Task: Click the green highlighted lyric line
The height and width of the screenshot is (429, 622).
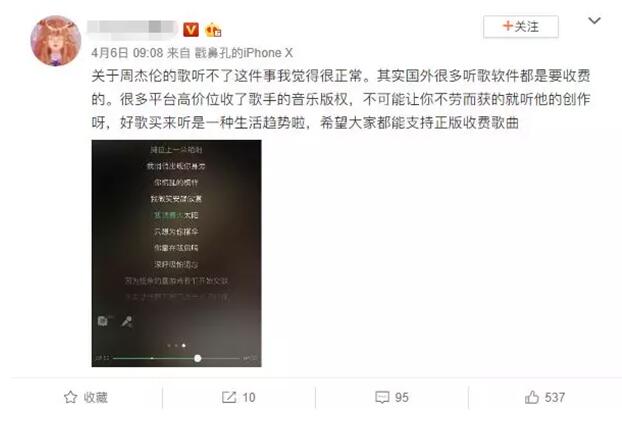Action: (x=176, y=215)
